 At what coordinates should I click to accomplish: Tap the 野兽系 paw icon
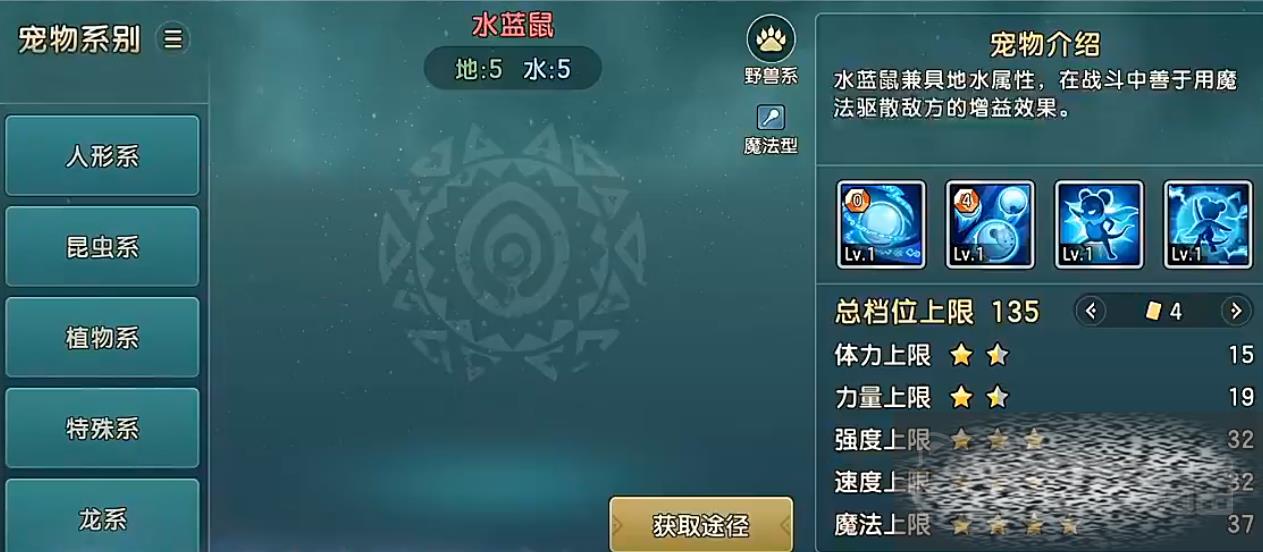click(x=771, y=39)
